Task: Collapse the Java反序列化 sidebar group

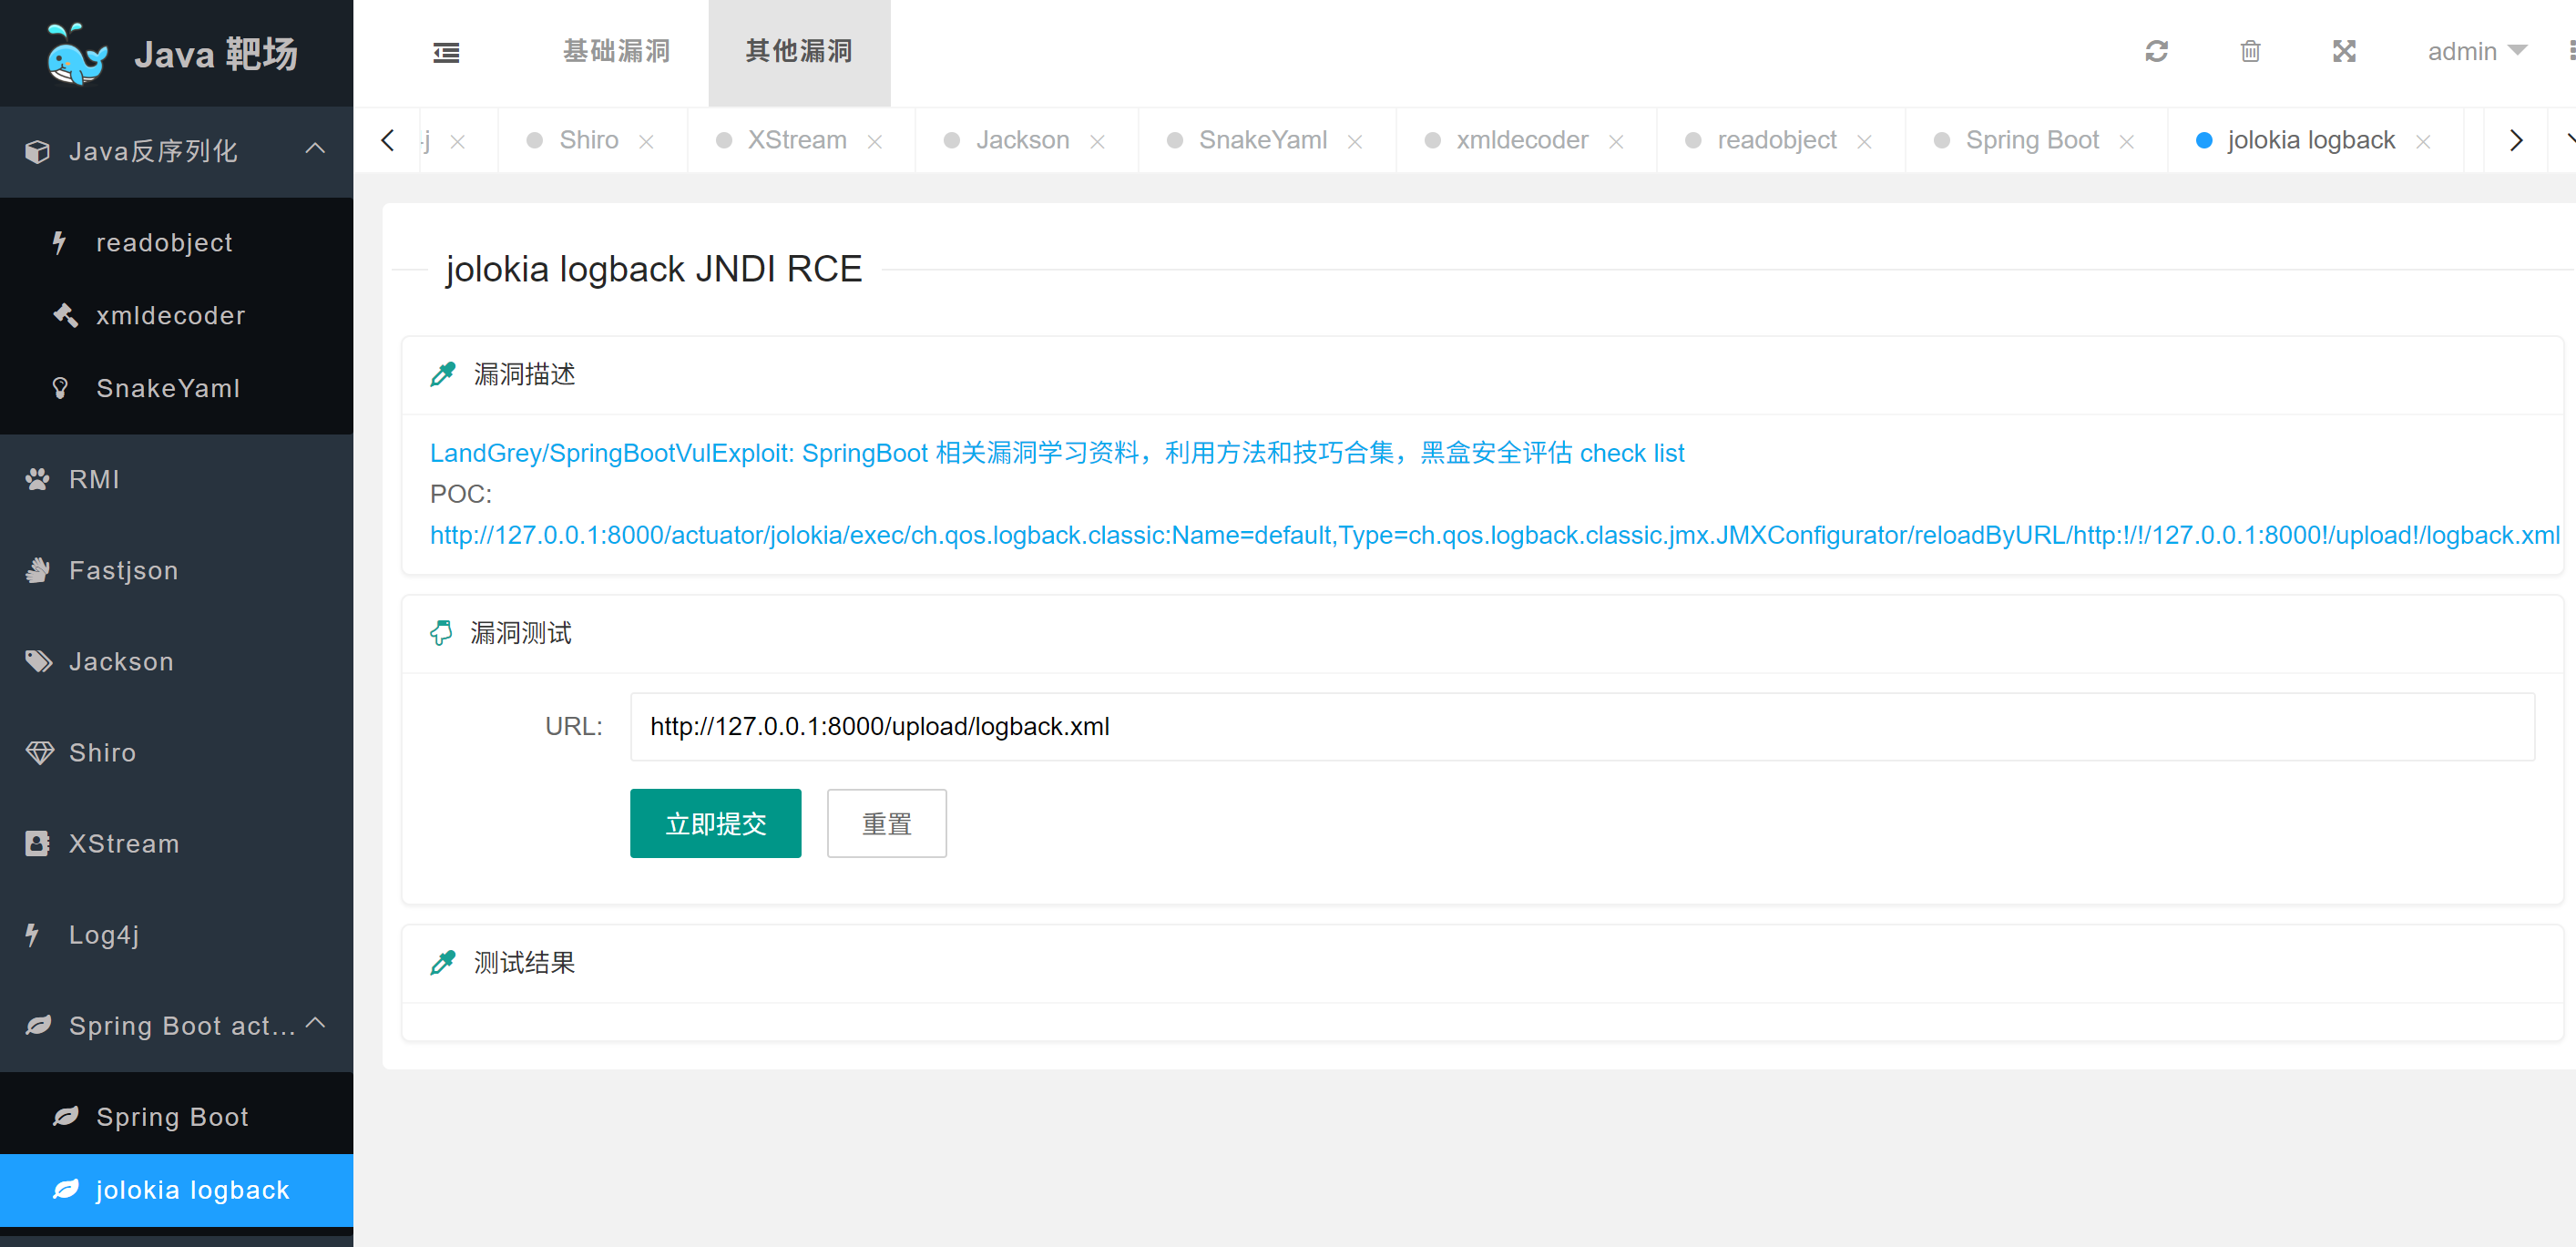Action: (x=315, y=149)
